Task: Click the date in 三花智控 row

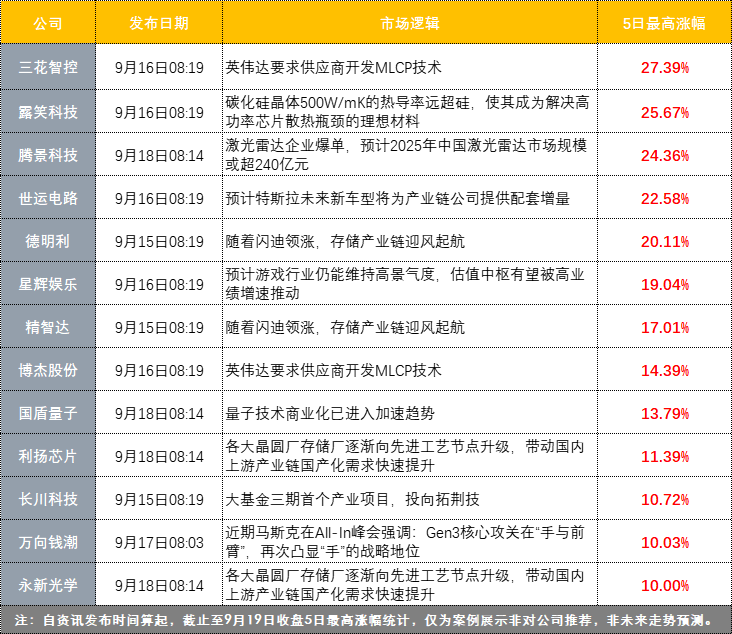Action: pyautogui.click(x=159, y=68)
